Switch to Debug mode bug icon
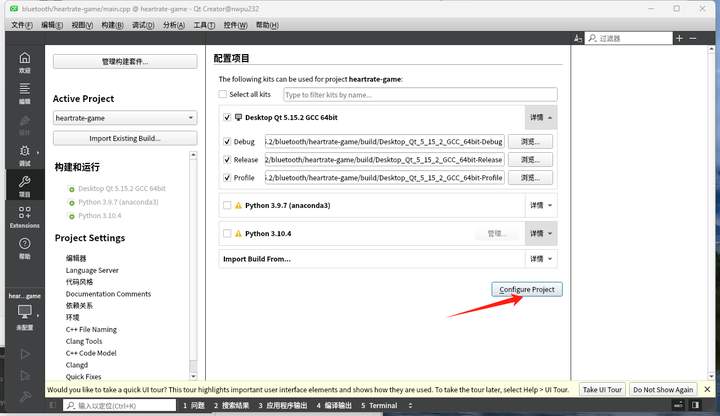The width and height of the screenshot is (720, 416). 24,151
